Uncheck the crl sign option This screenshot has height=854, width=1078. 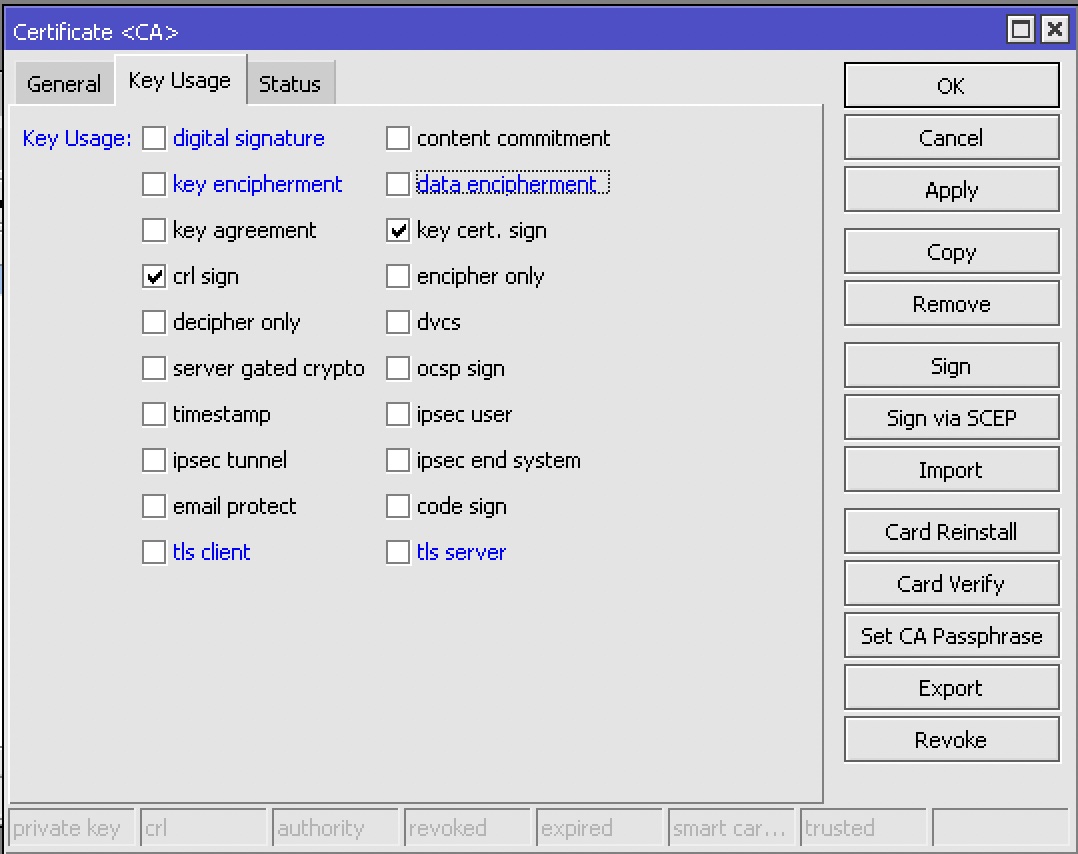154,277
